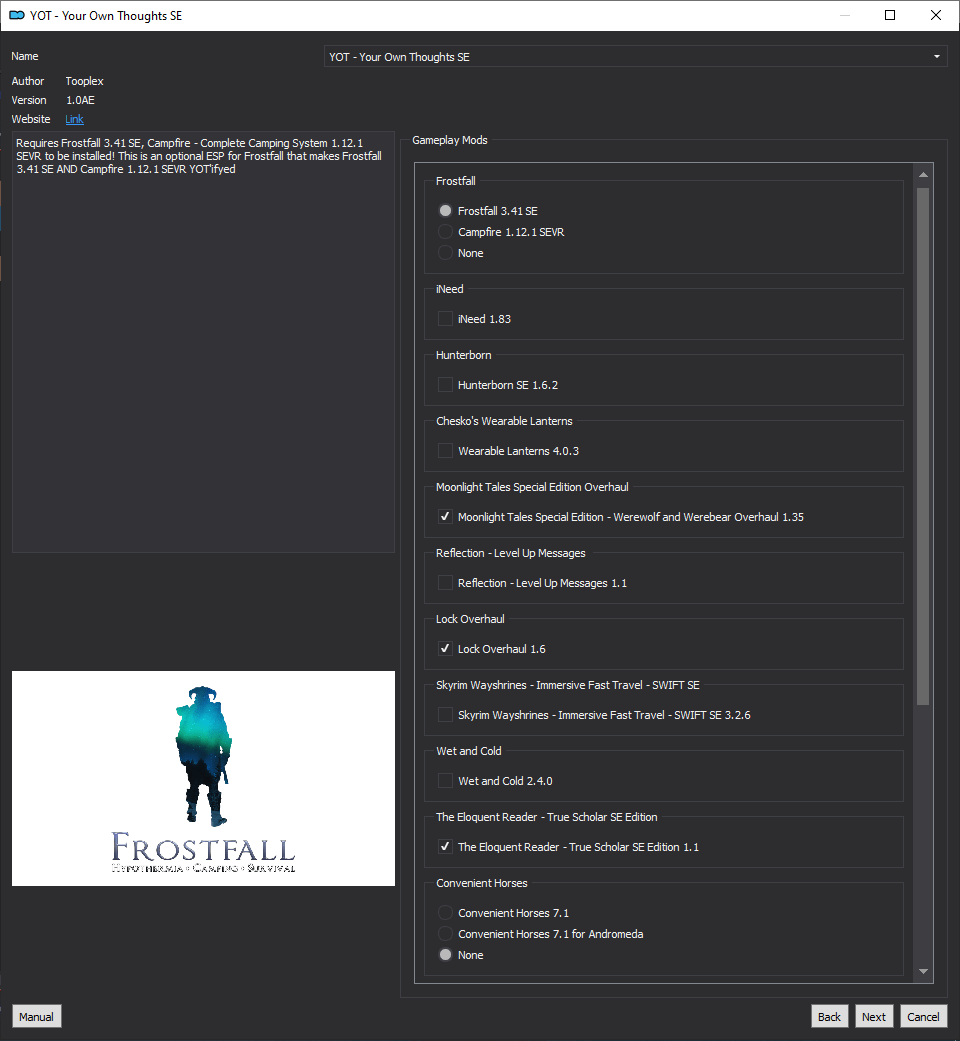Go to previous page with Back button
The width and height of the screenshot is (960, 1041).
pos(829,1016)
